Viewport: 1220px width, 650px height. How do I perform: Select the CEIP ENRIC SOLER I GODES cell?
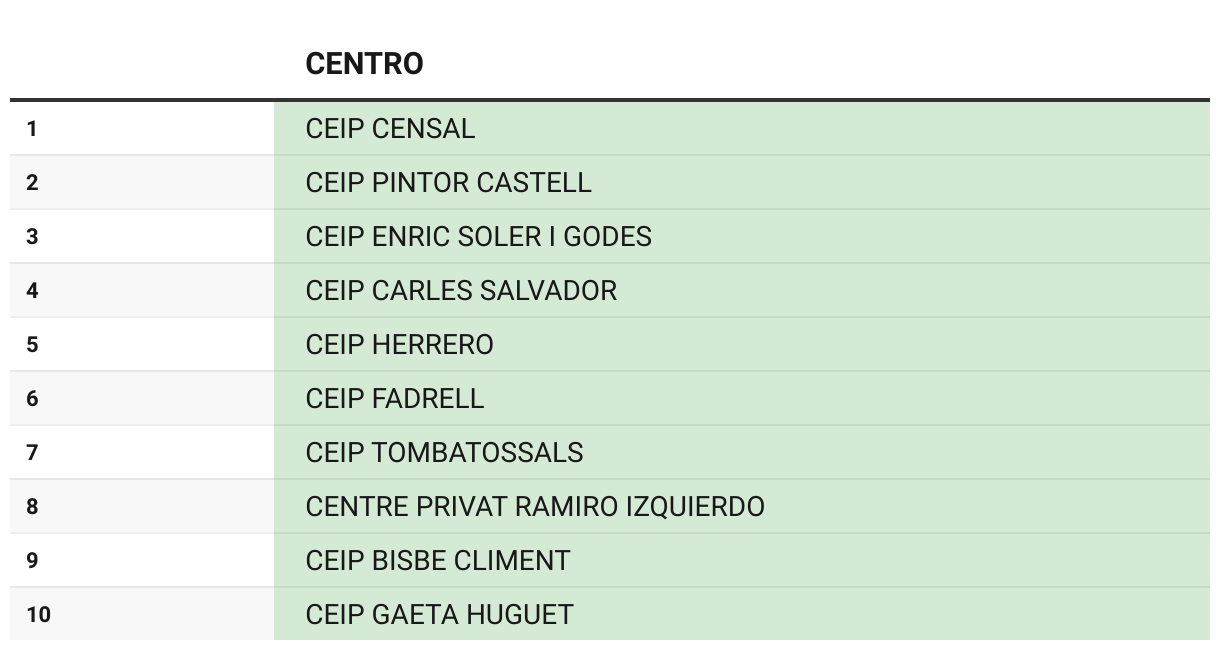pos(742,237)
